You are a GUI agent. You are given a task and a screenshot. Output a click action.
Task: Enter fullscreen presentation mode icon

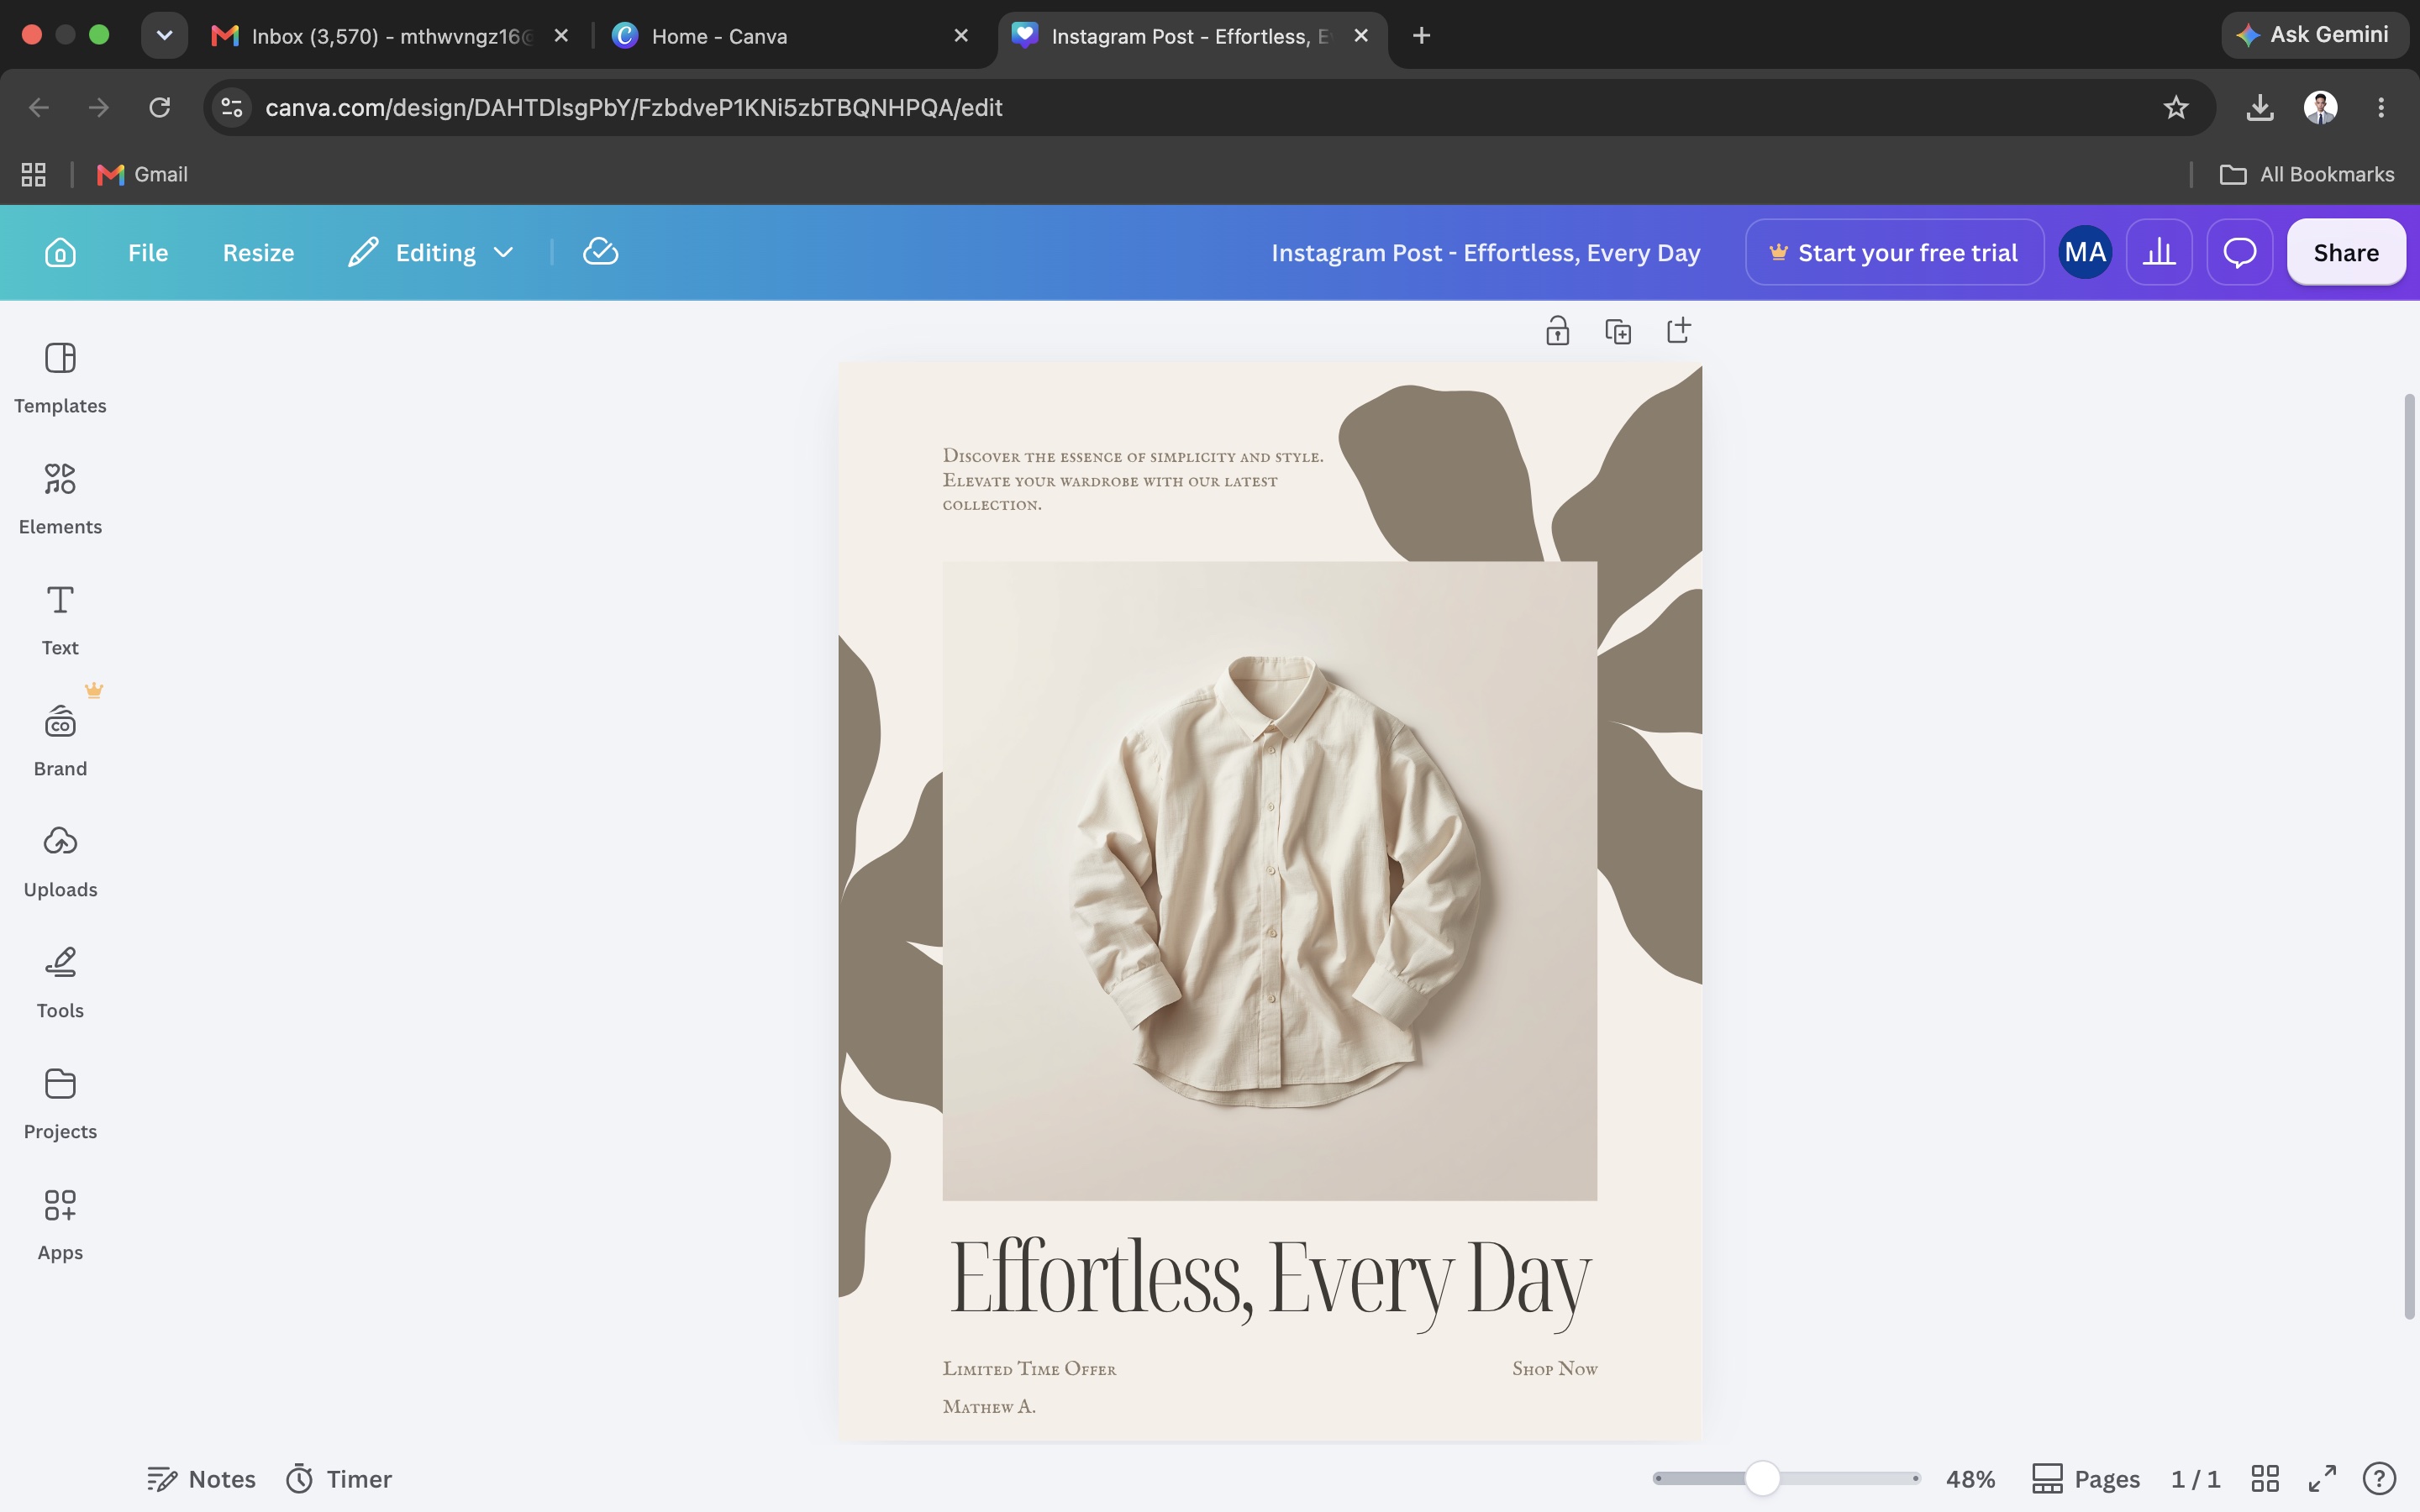(x=2322, y=1478)
